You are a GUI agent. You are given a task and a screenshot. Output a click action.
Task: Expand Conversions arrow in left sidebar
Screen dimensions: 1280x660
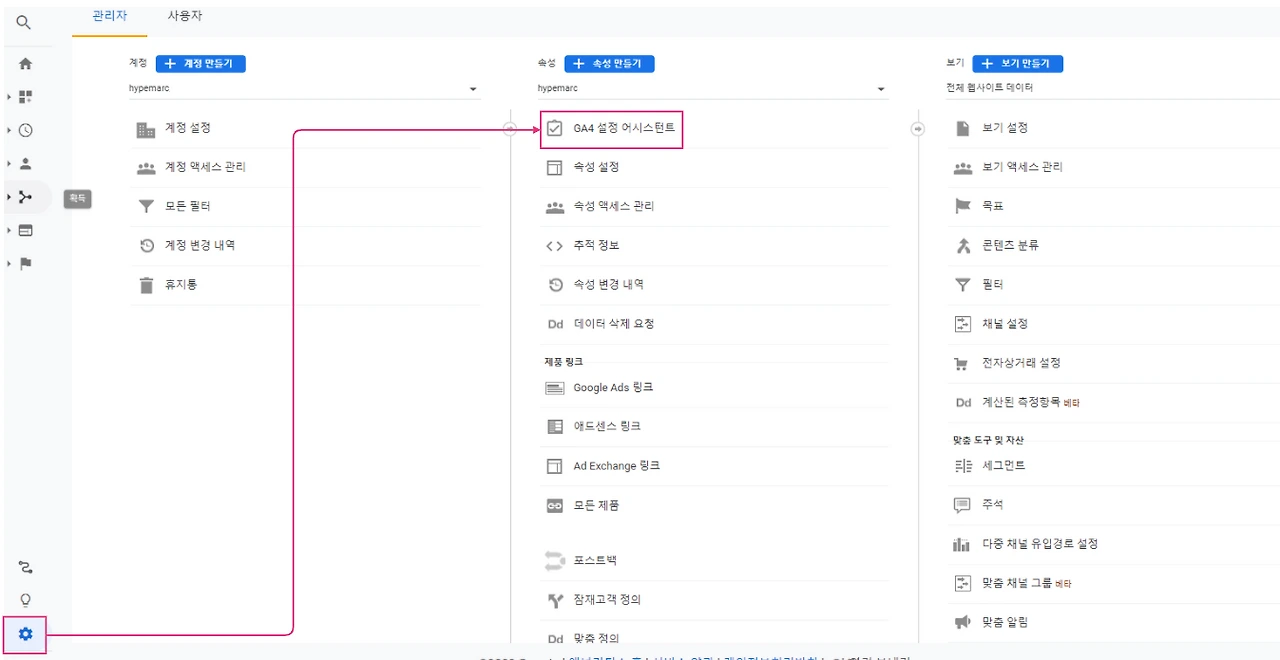8,264
